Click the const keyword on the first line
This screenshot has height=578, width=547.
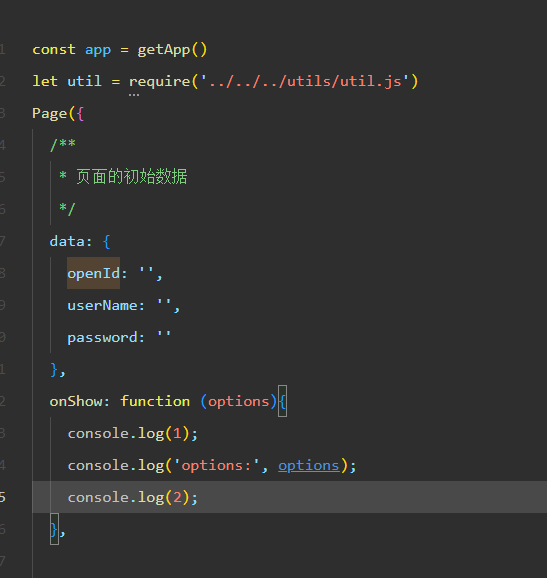click(54, 49)
